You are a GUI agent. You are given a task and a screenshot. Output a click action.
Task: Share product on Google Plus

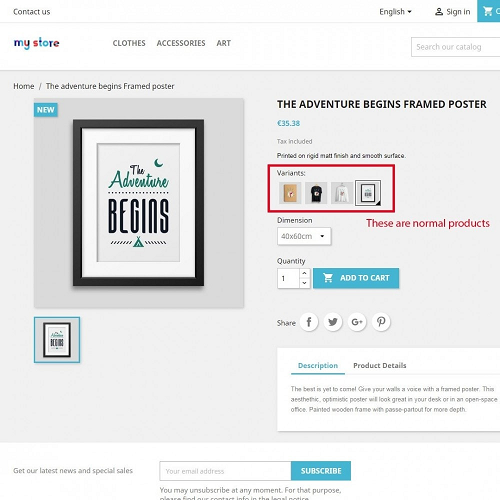357,322
